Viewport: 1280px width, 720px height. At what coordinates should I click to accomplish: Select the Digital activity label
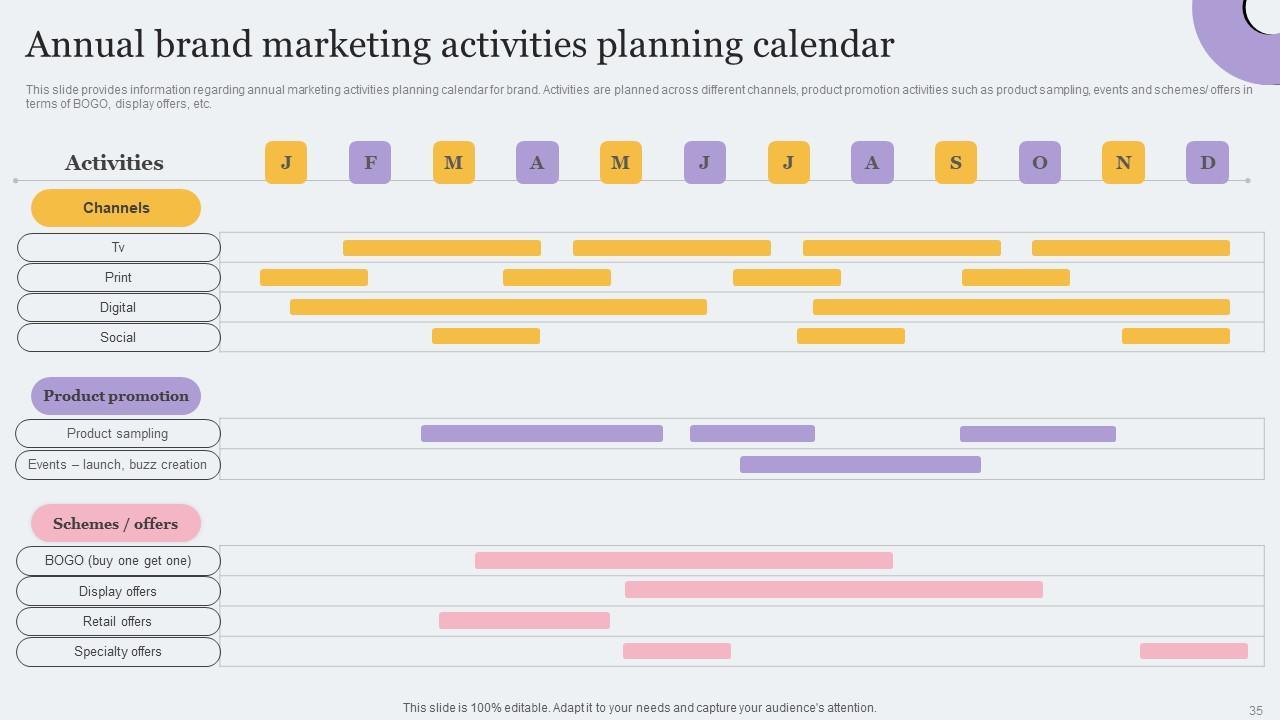pos(118,307)
